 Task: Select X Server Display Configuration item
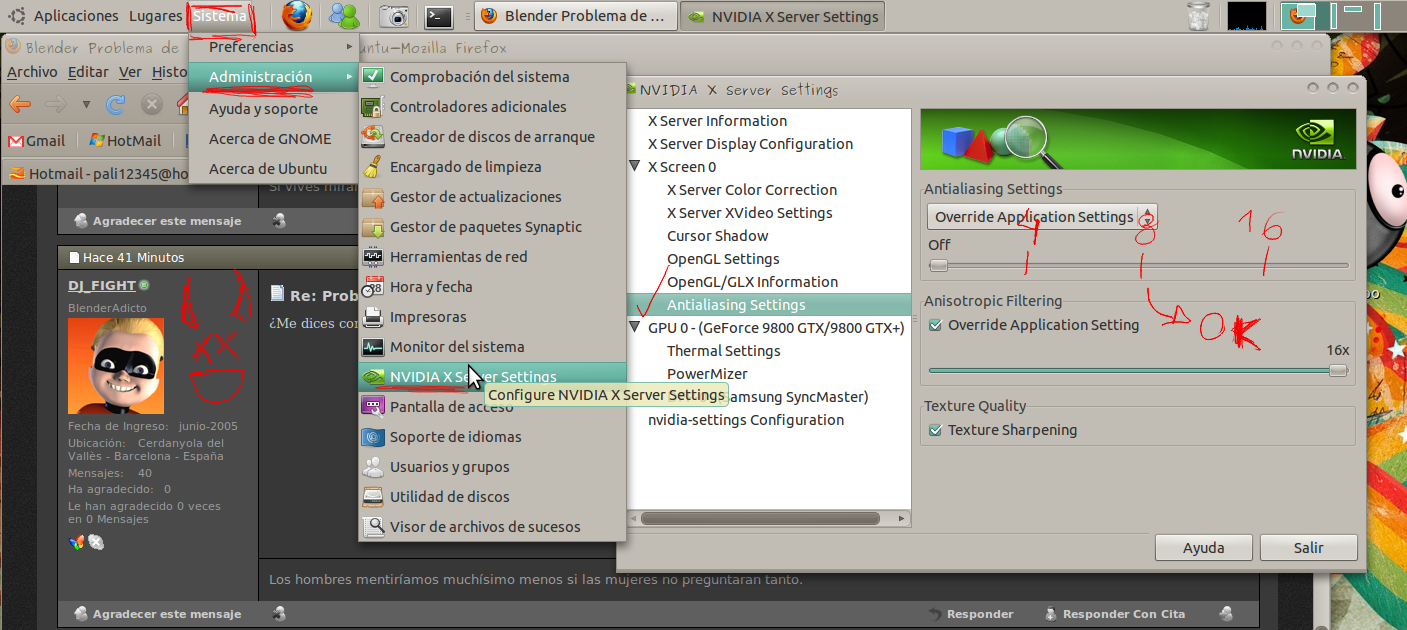click(x=750, y=144)
